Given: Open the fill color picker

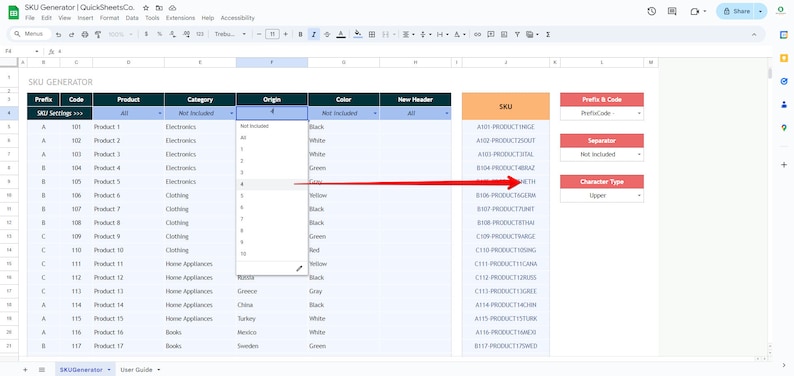Looking at the screenshot, I should 358,34.
